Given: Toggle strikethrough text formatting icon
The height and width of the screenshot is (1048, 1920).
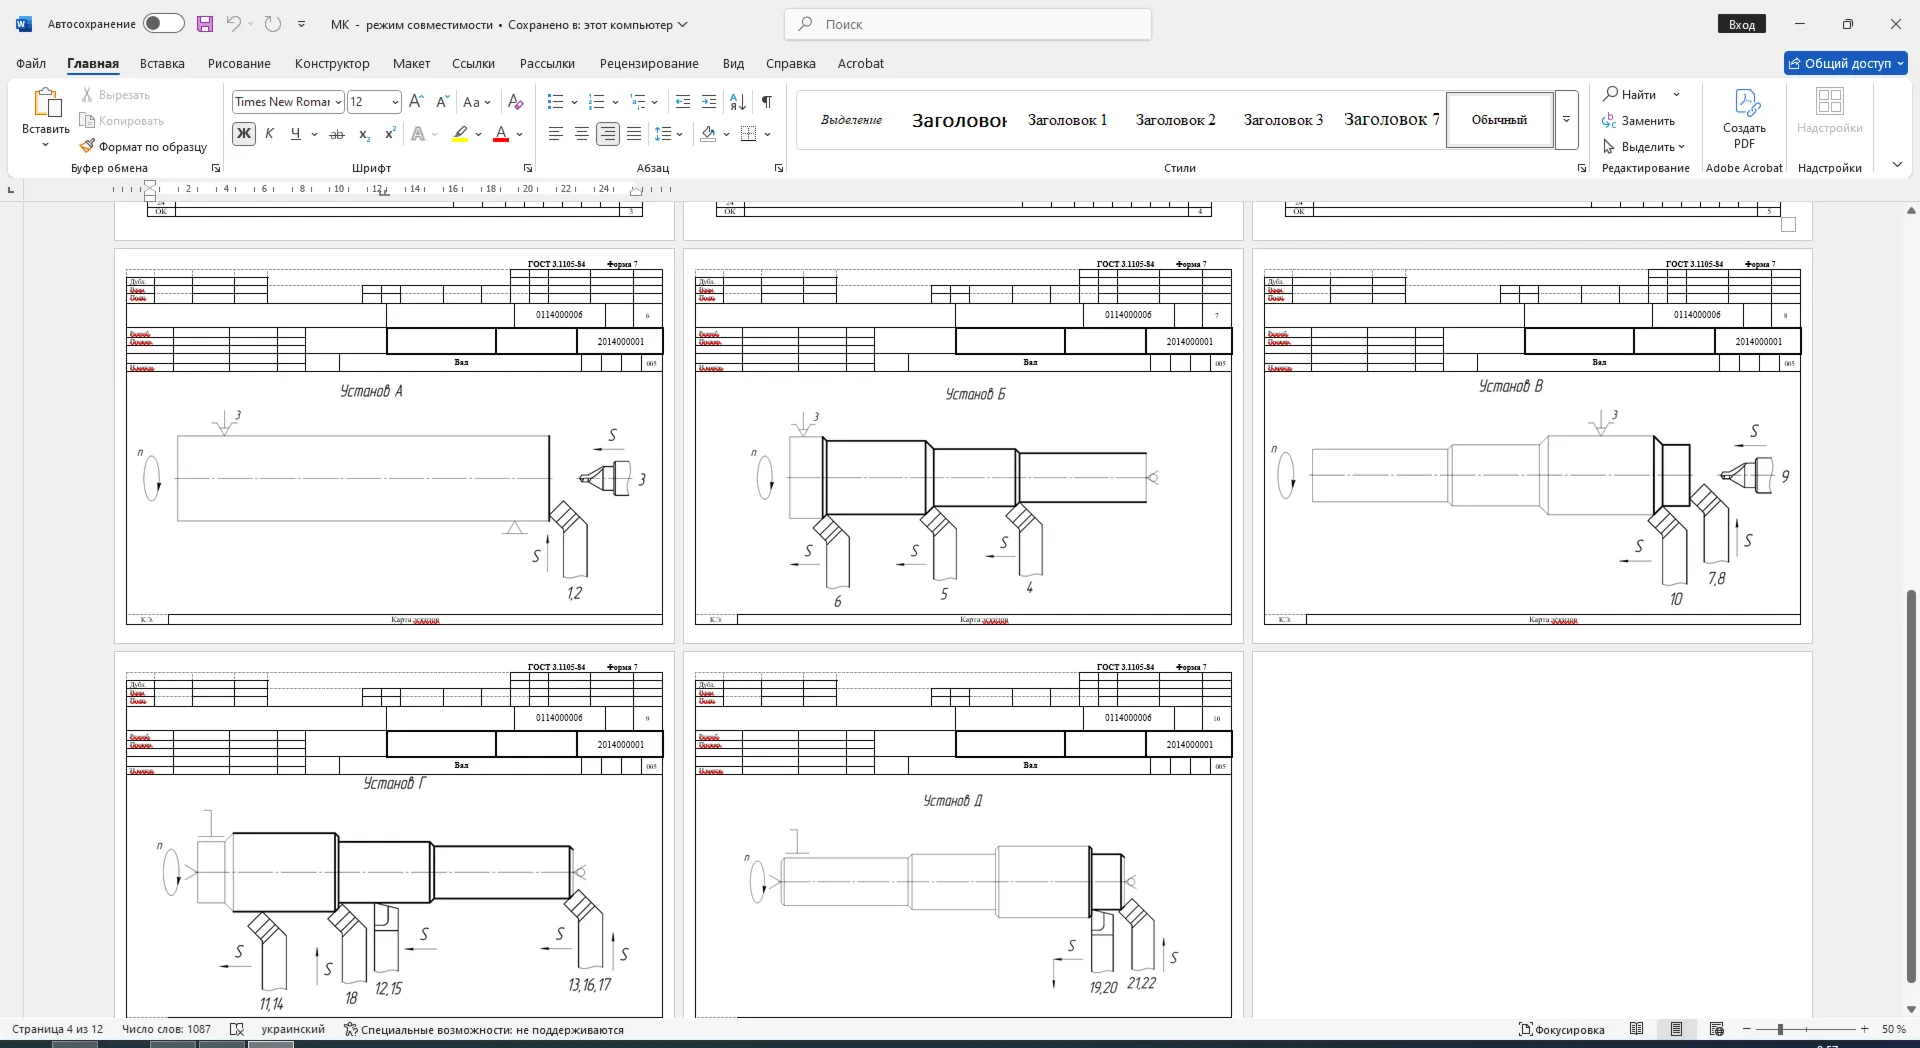Looking at the screenshot, I should tap(337, 134).
